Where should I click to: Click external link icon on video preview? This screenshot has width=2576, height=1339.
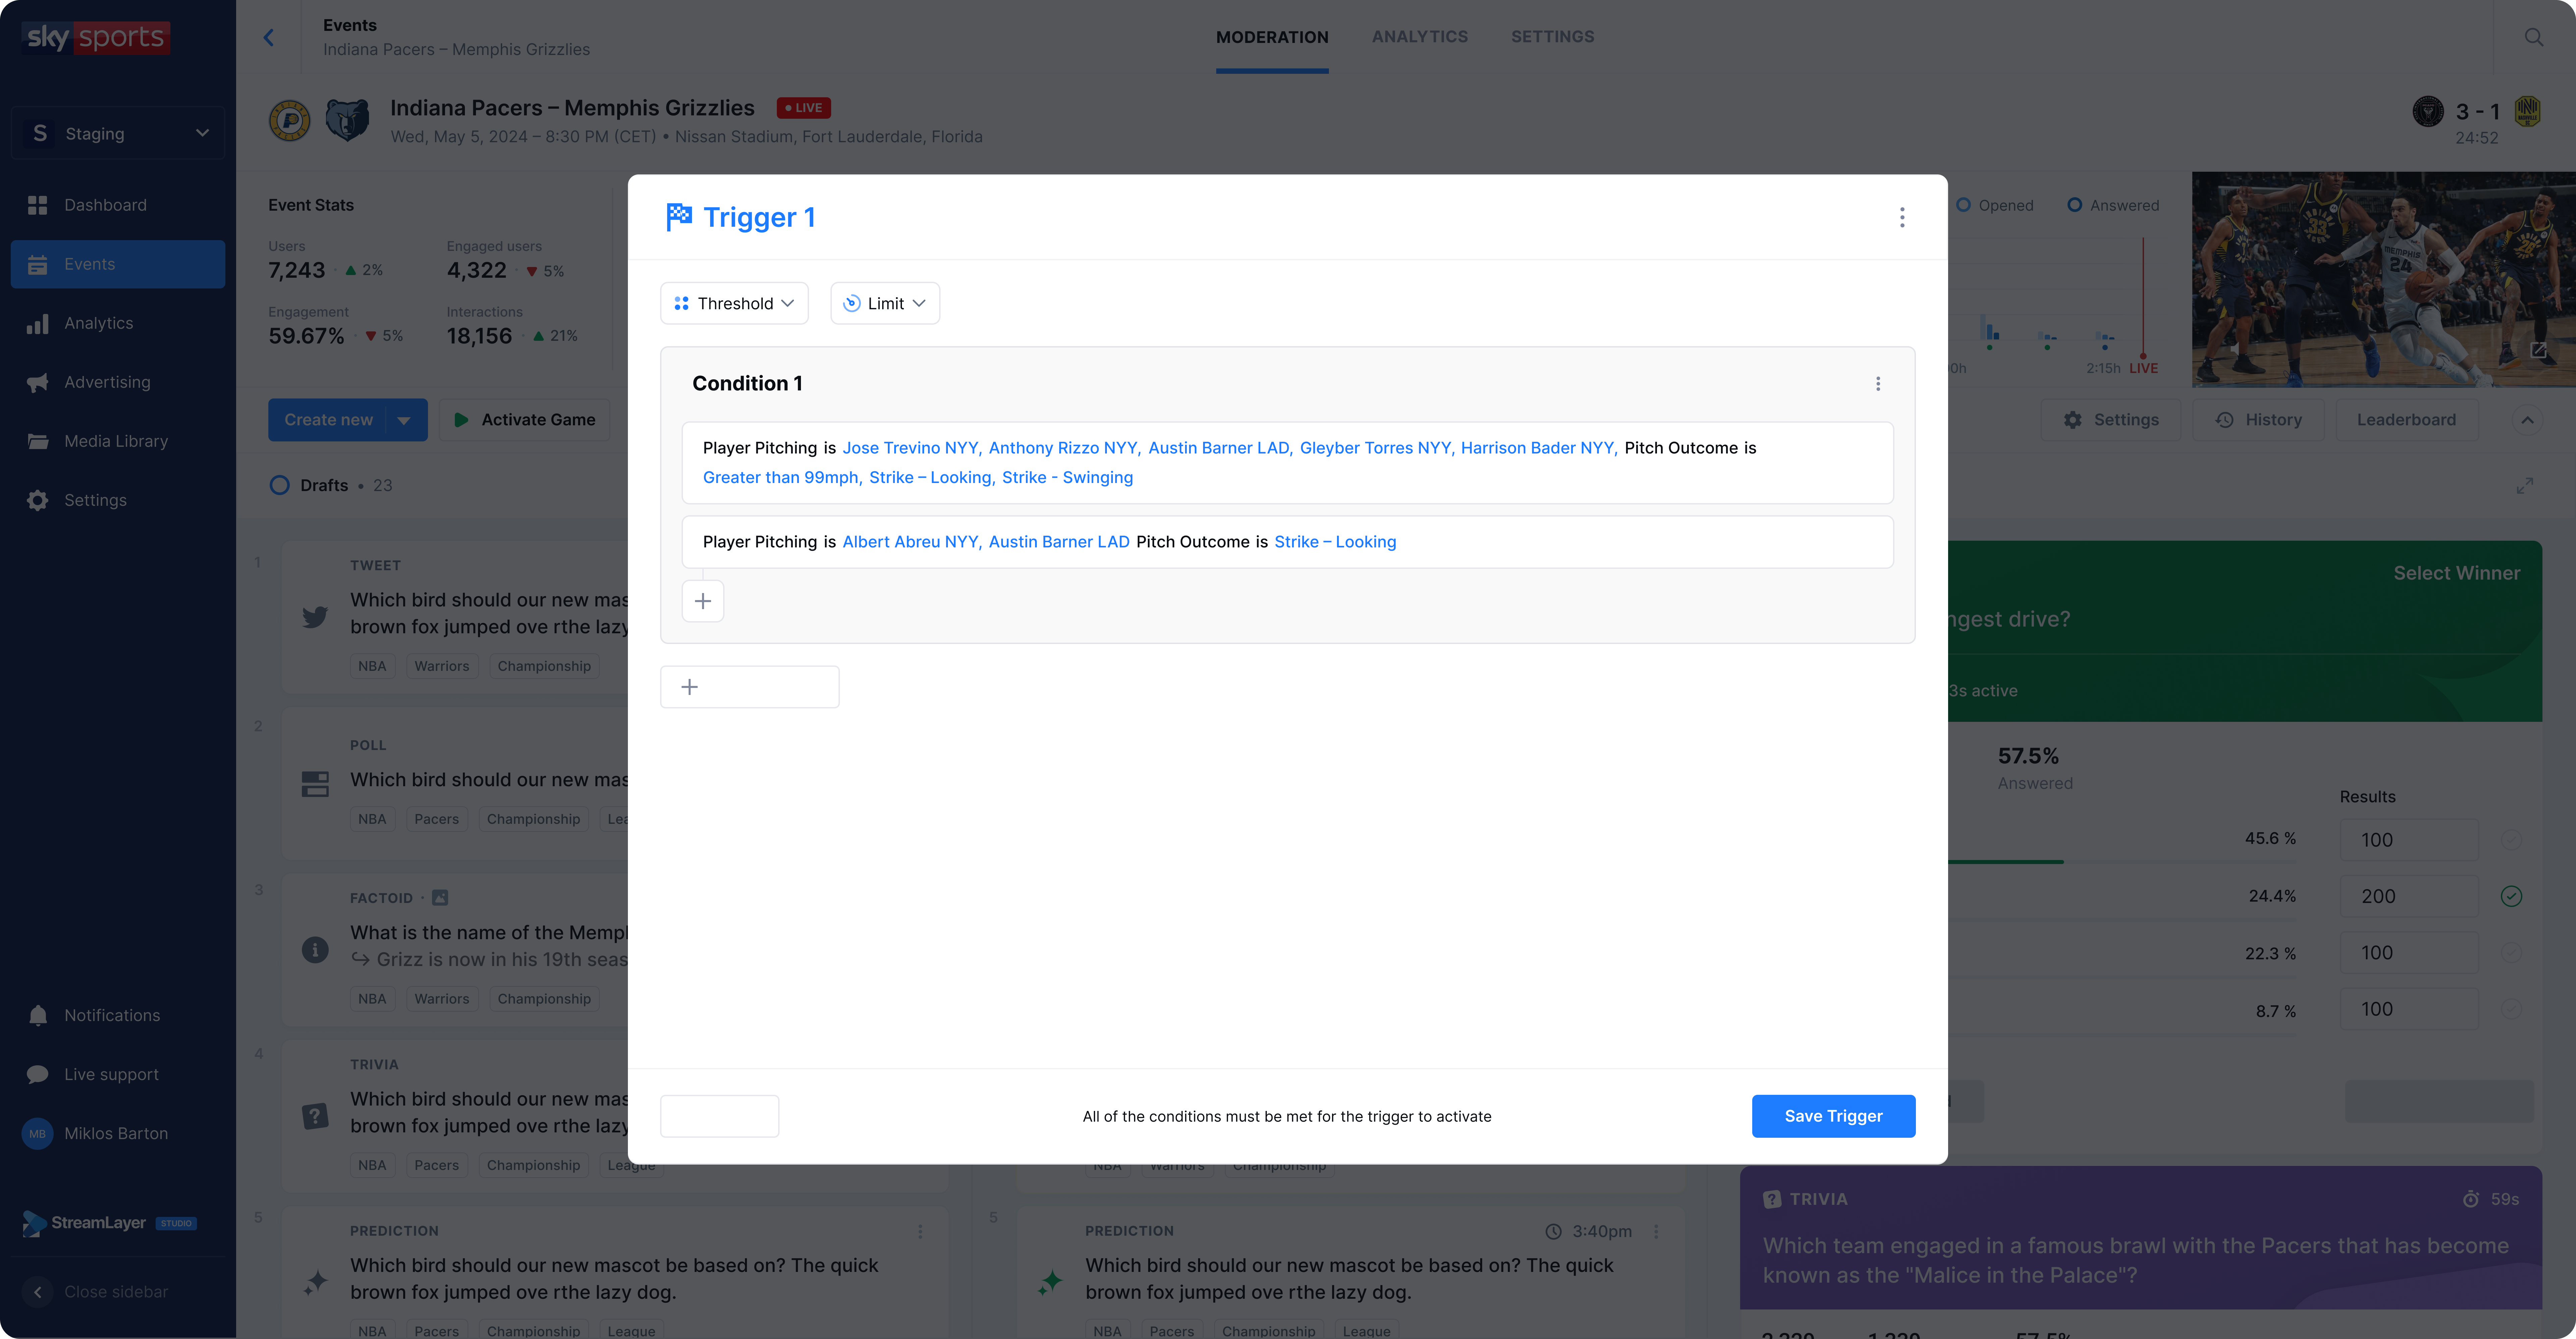pyautogui.click(x=2538, y=350)
